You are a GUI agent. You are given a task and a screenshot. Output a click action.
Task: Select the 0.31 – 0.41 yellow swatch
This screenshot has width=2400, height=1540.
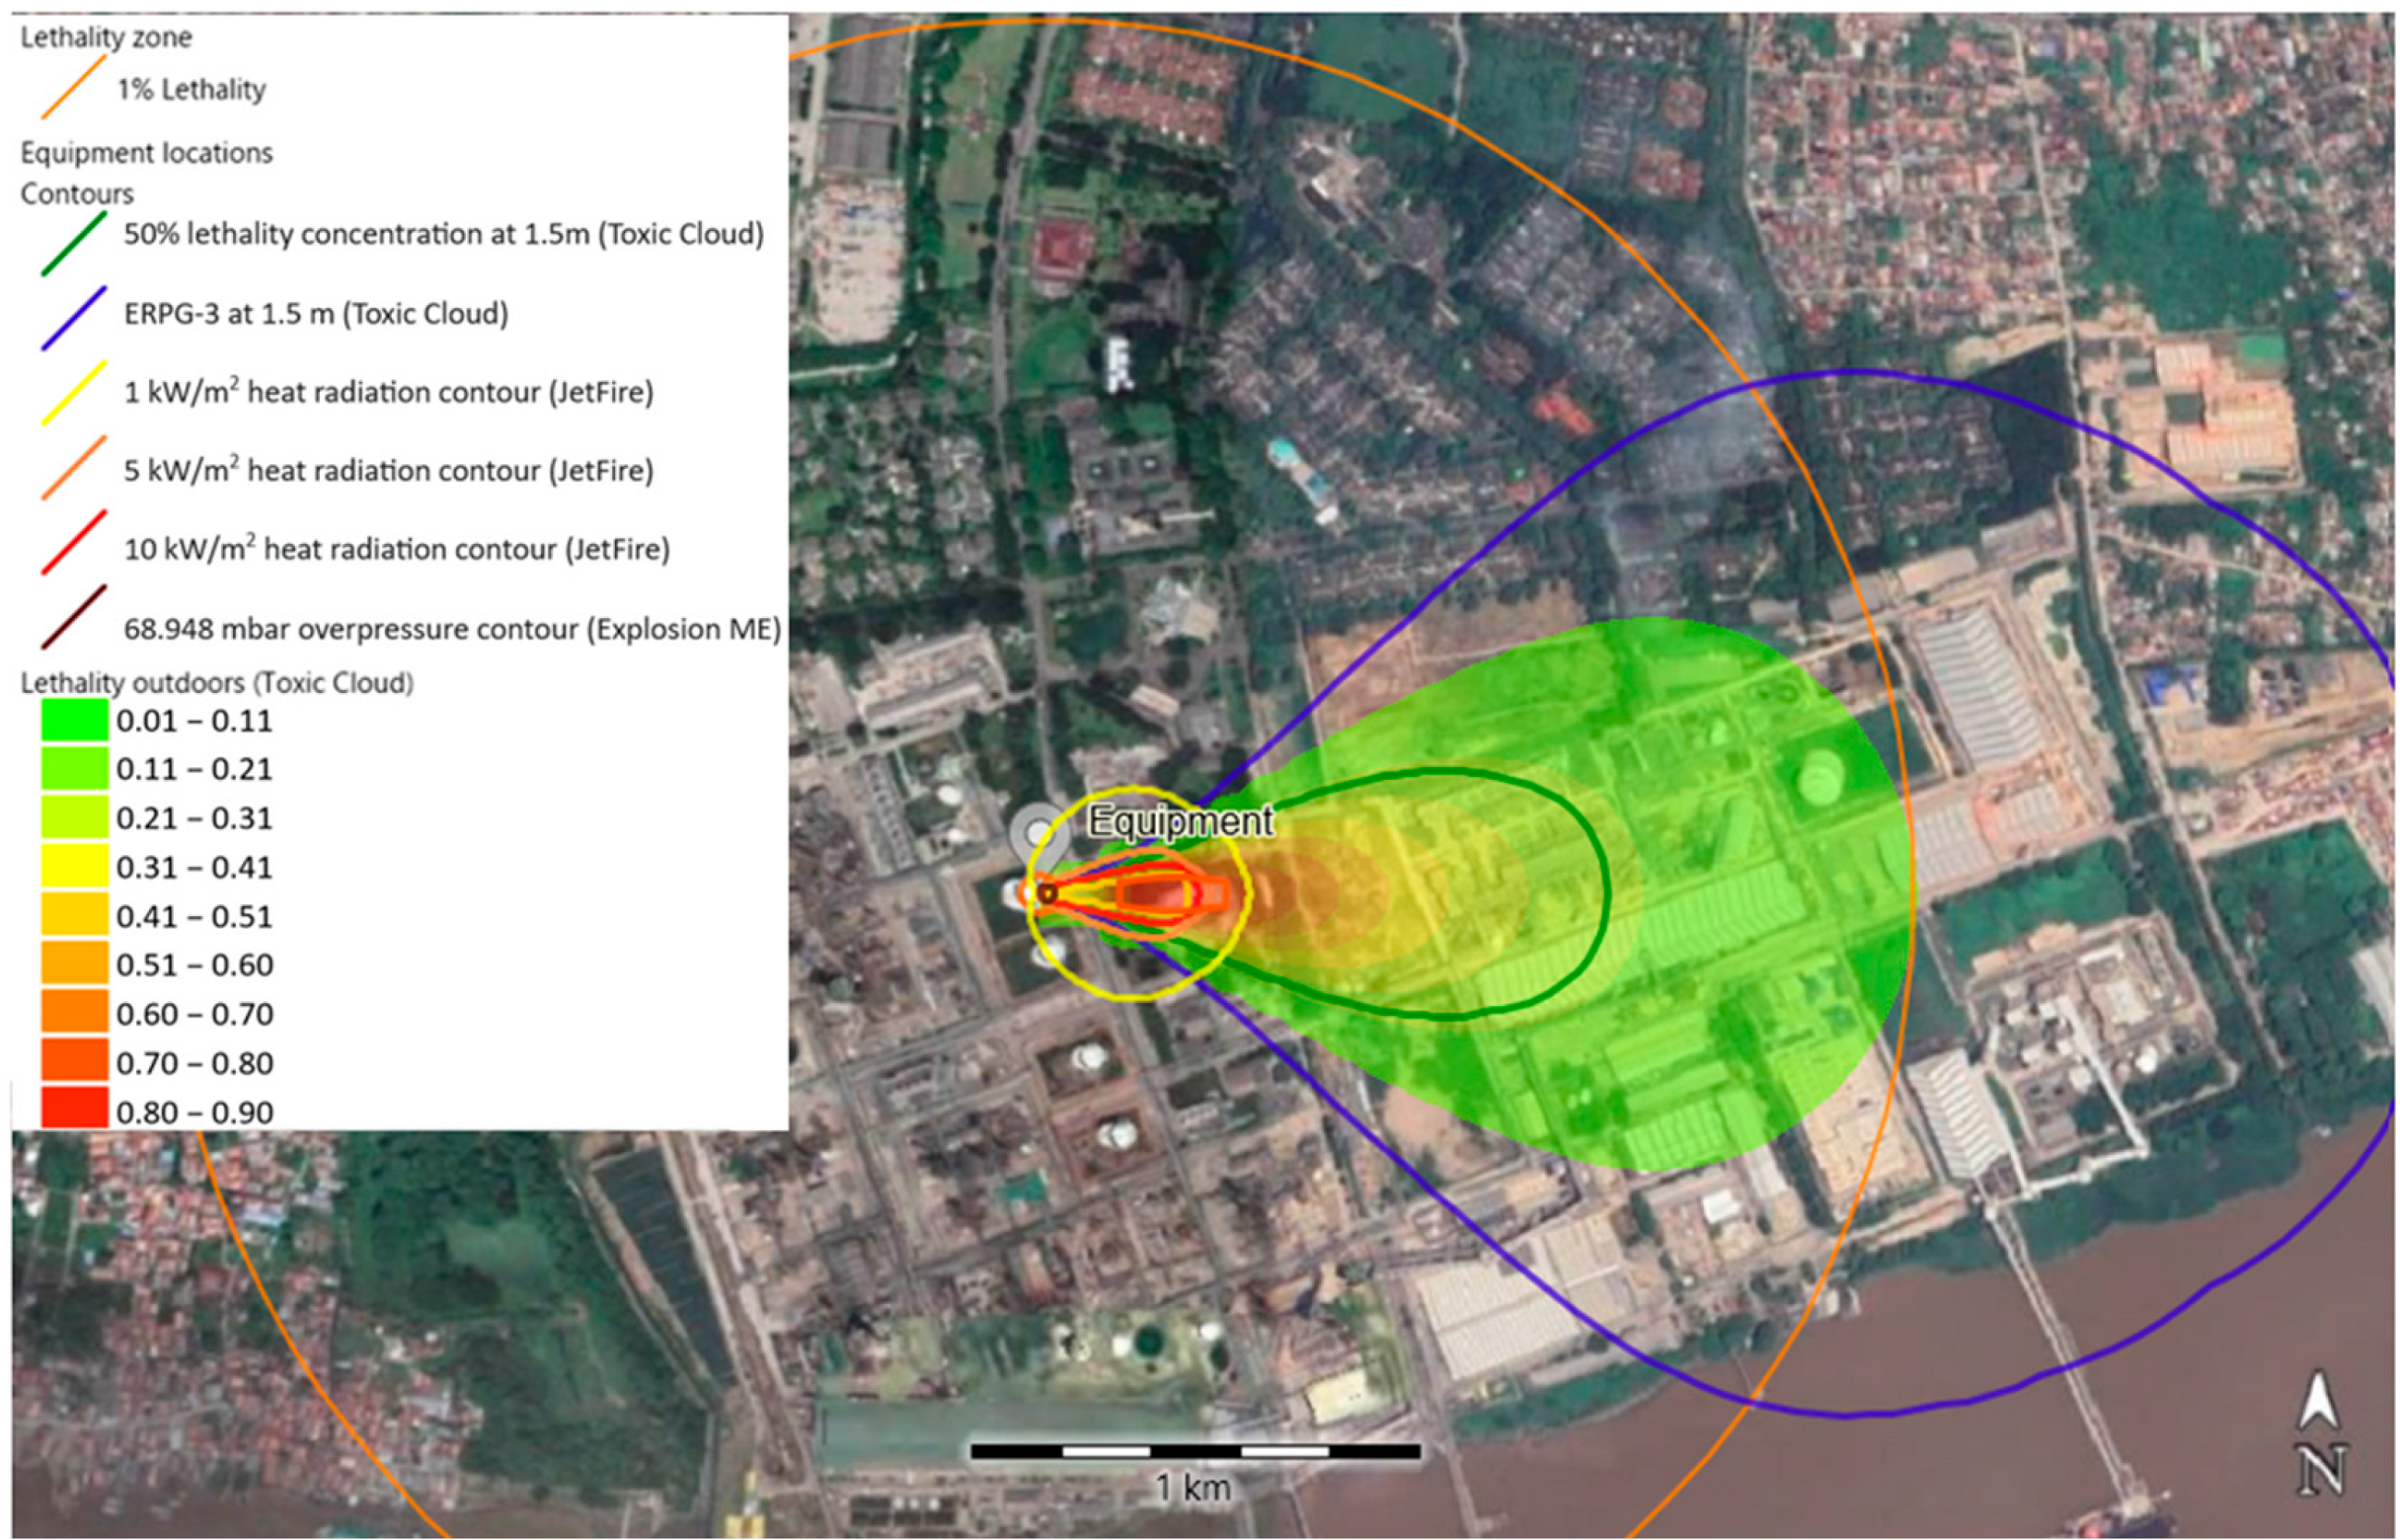coord(74,866)
